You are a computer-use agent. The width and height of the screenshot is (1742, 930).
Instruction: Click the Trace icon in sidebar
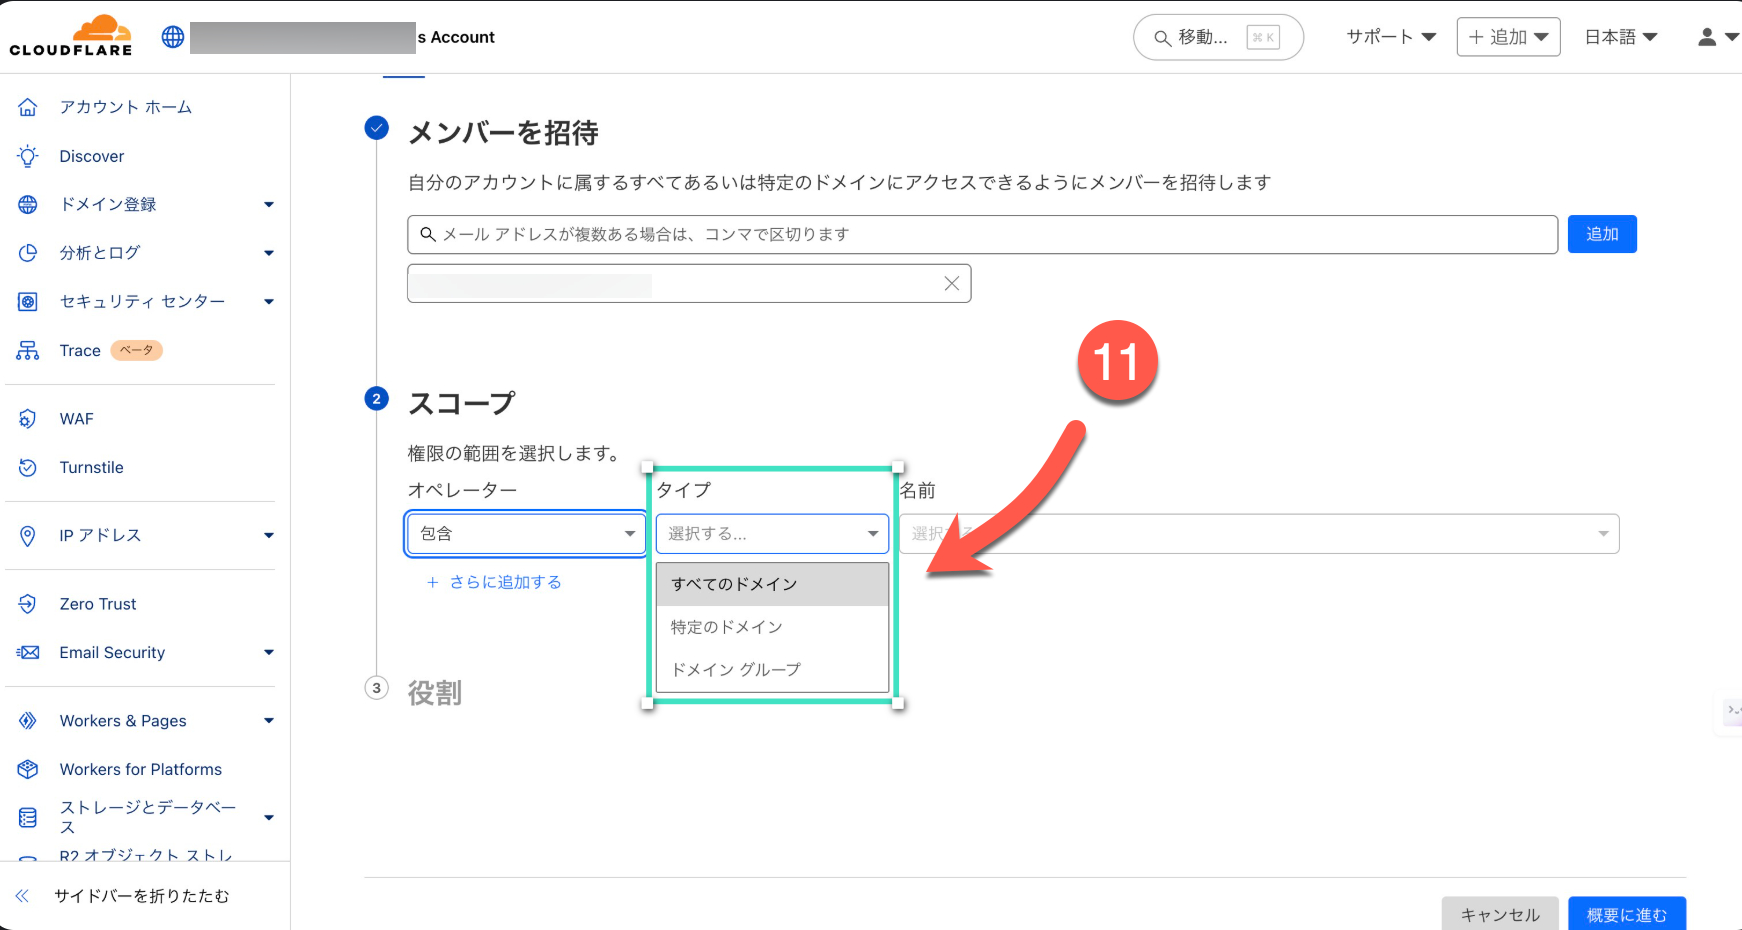28,351
